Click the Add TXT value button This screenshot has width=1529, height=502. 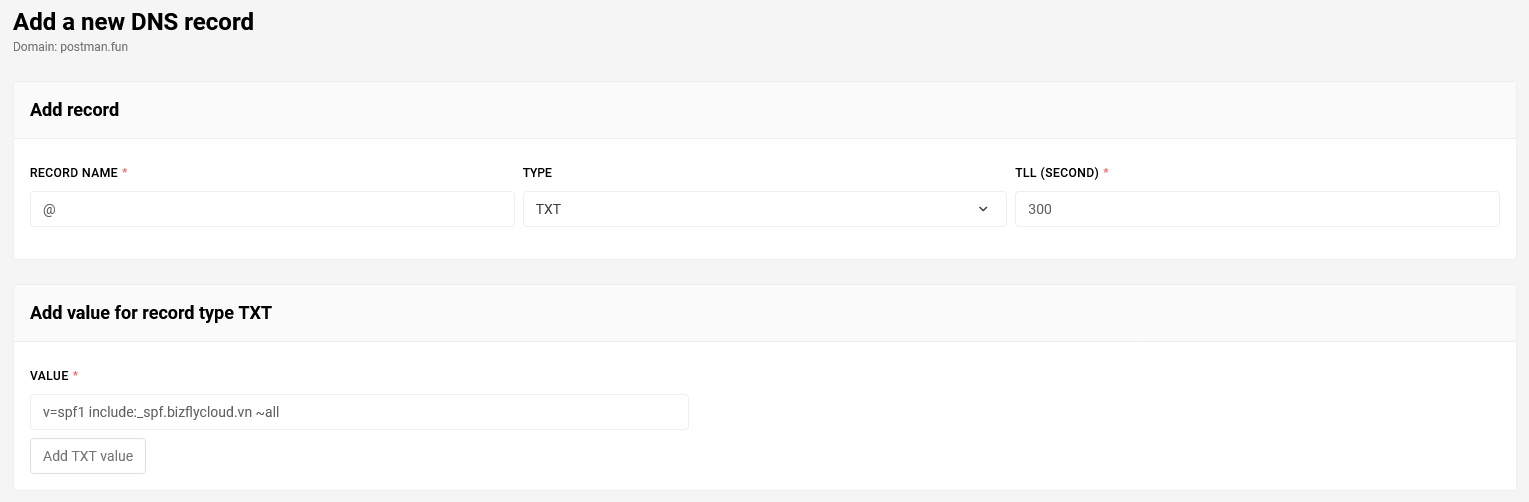point(88,456)
